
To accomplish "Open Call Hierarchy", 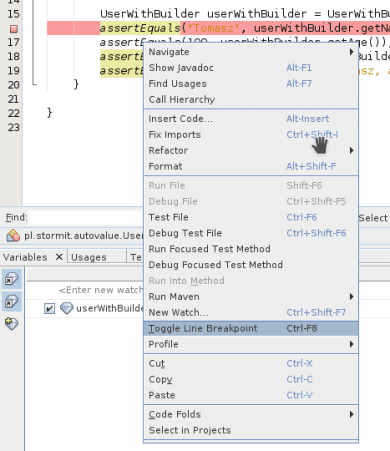I will point(251,99).
